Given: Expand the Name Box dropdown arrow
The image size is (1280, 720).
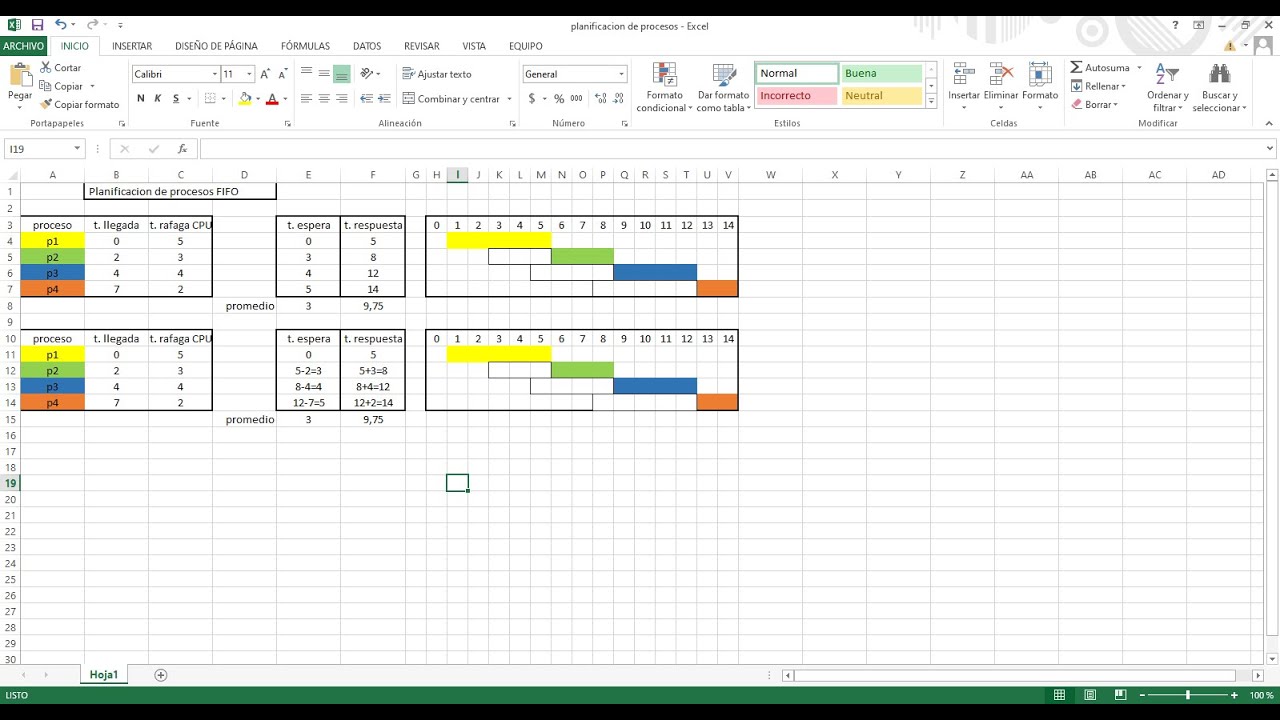Looking at the screenshot, I should 77,149.
